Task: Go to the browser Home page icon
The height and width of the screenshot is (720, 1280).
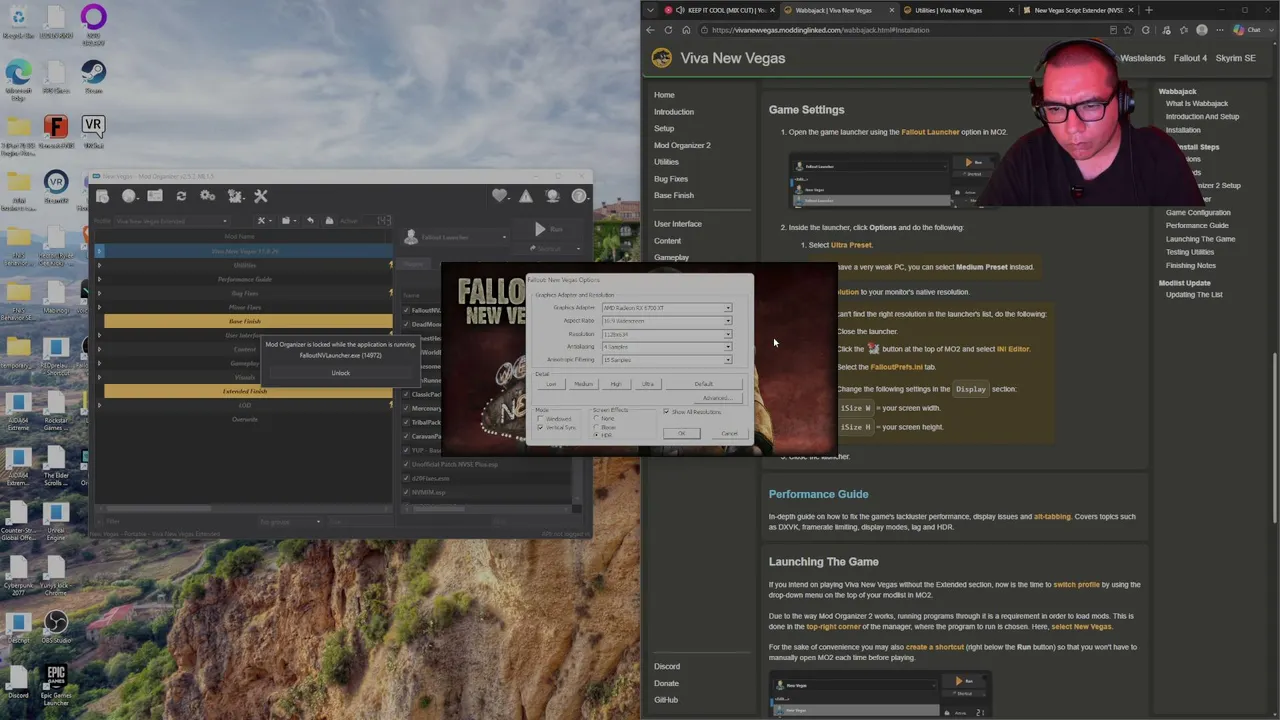Action: click(x=686, y=30)
